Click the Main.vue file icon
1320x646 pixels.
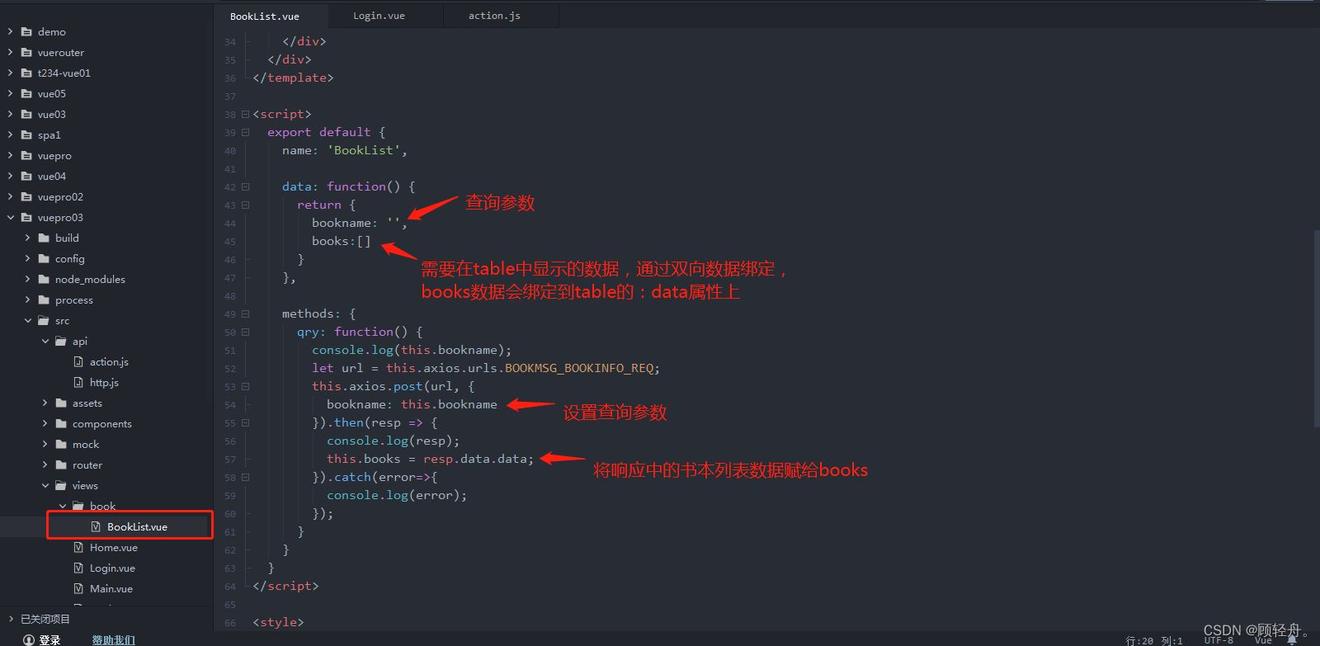(80, 589)
